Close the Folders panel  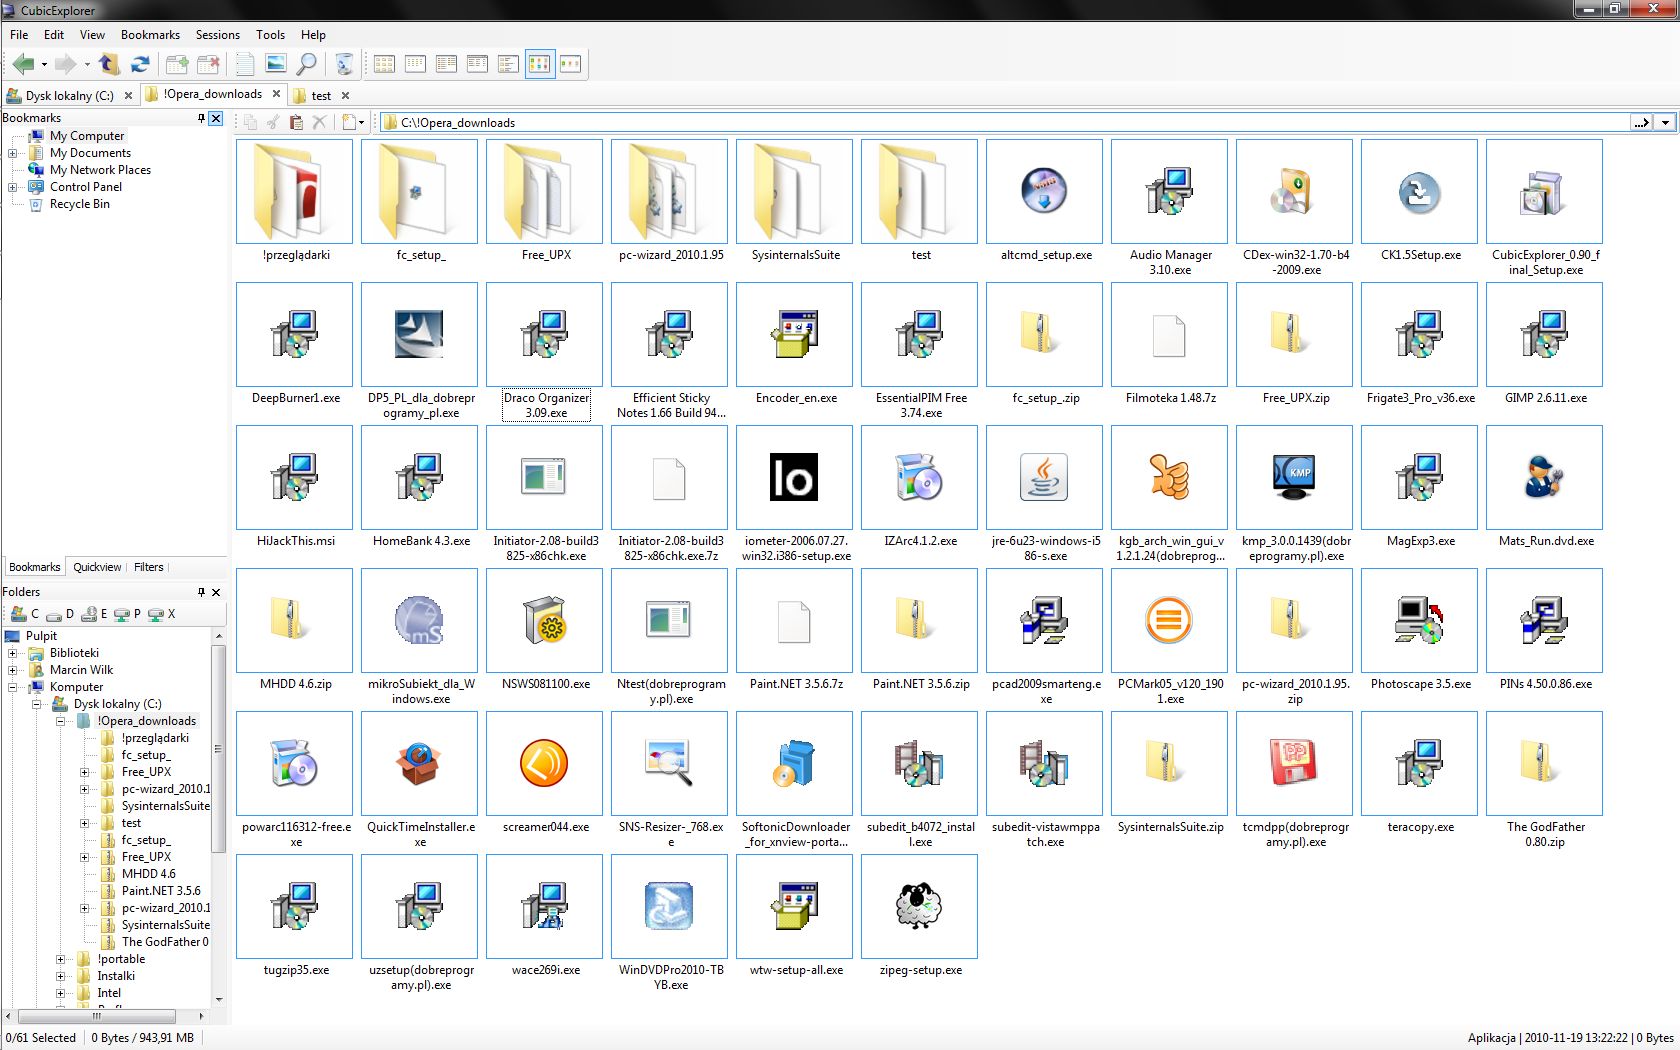point(216,592)
